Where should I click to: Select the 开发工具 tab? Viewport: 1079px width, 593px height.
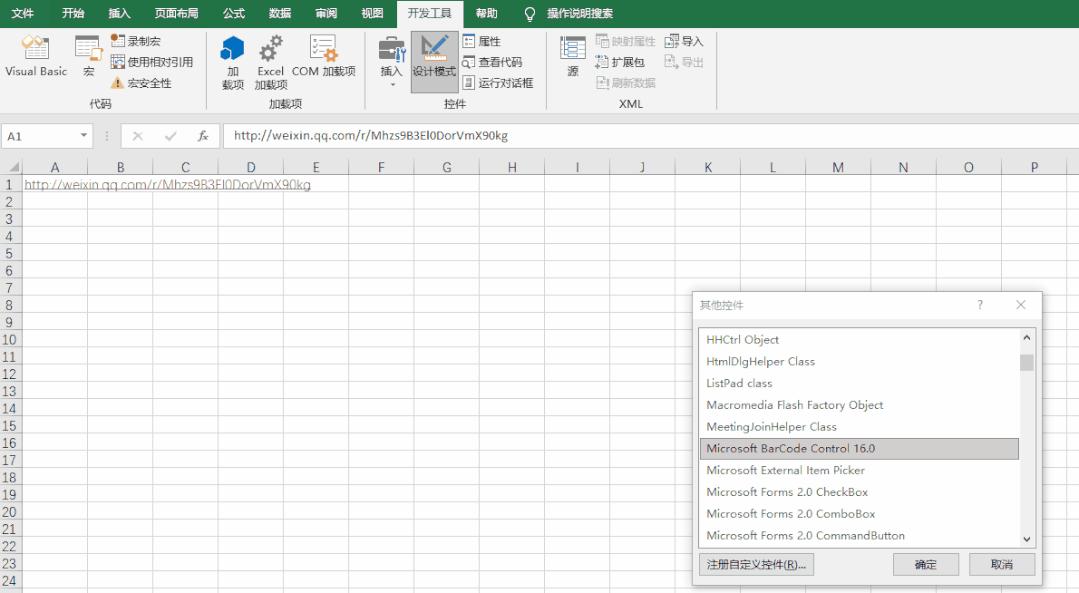pyautogui.click(x=429, y=13)
